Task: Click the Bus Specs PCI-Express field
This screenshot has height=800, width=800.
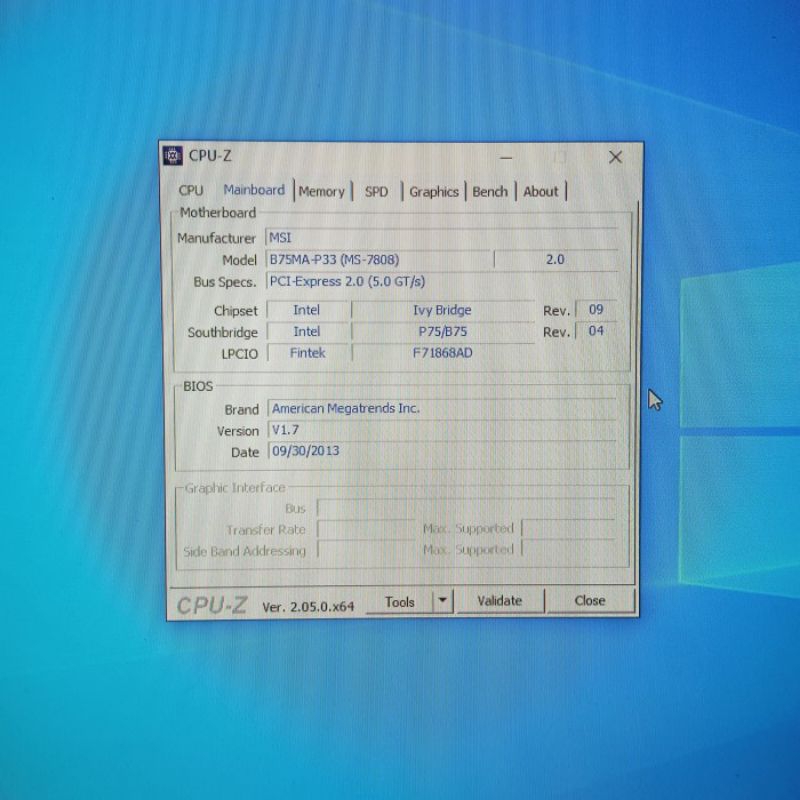Action: point(440,281)
